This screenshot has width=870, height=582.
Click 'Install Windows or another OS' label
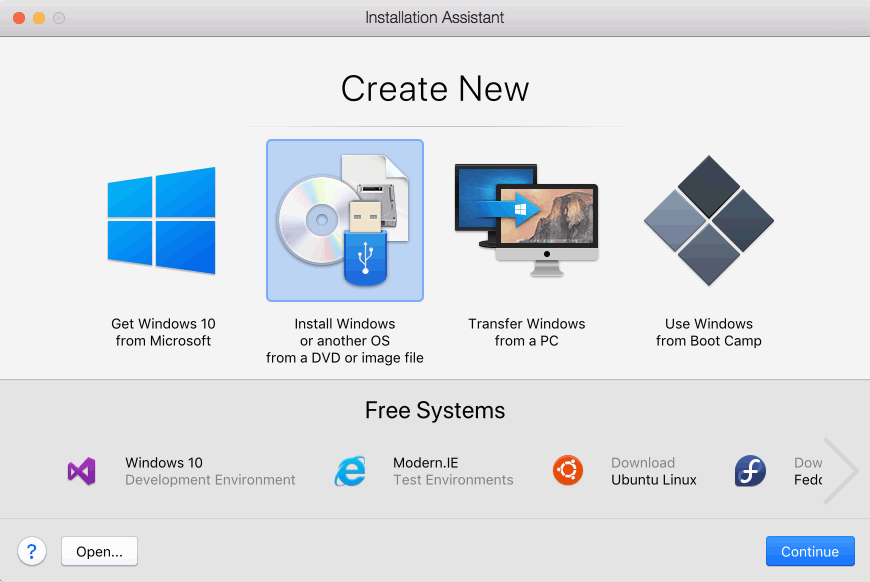[x=345, y=341]
